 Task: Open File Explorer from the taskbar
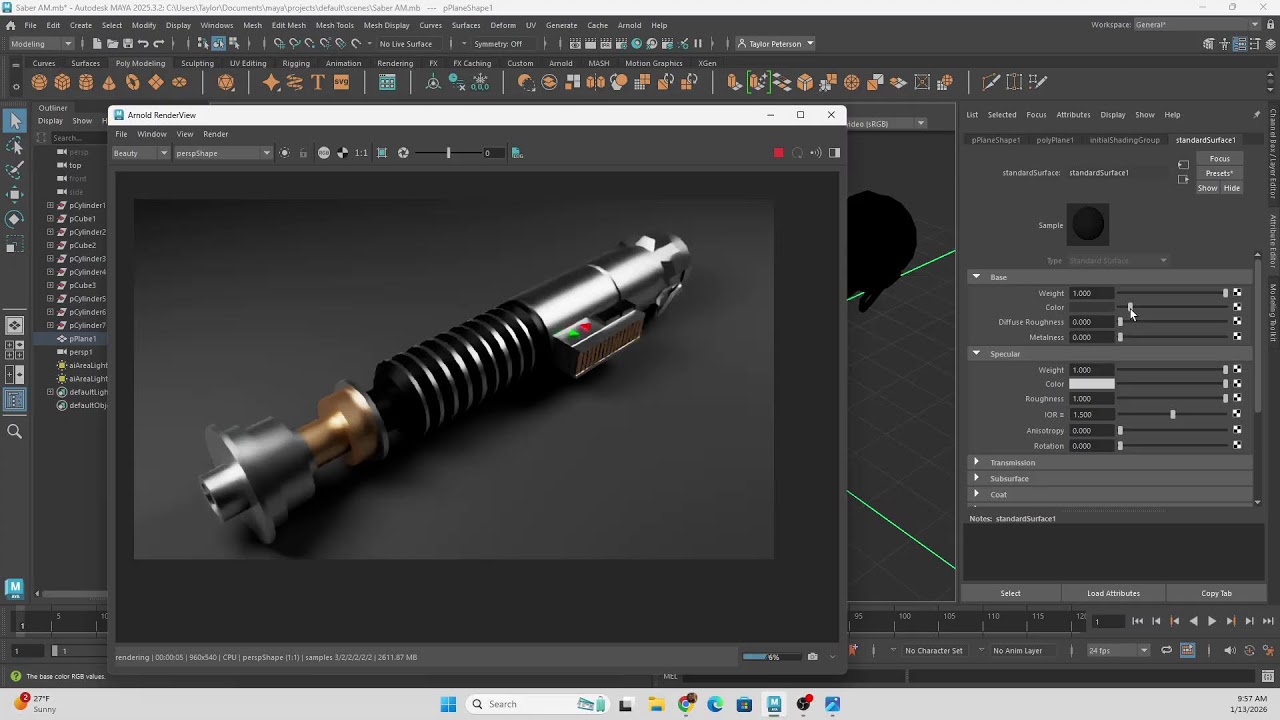click(657, 704)
